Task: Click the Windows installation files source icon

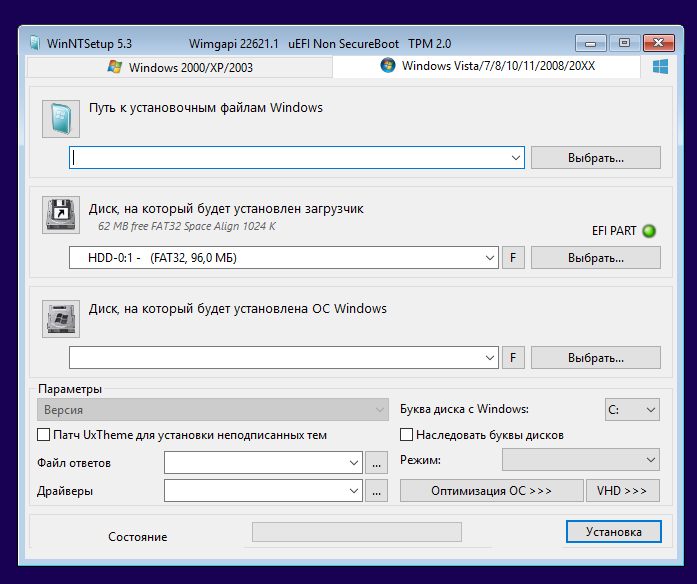Action: (61, 119)
